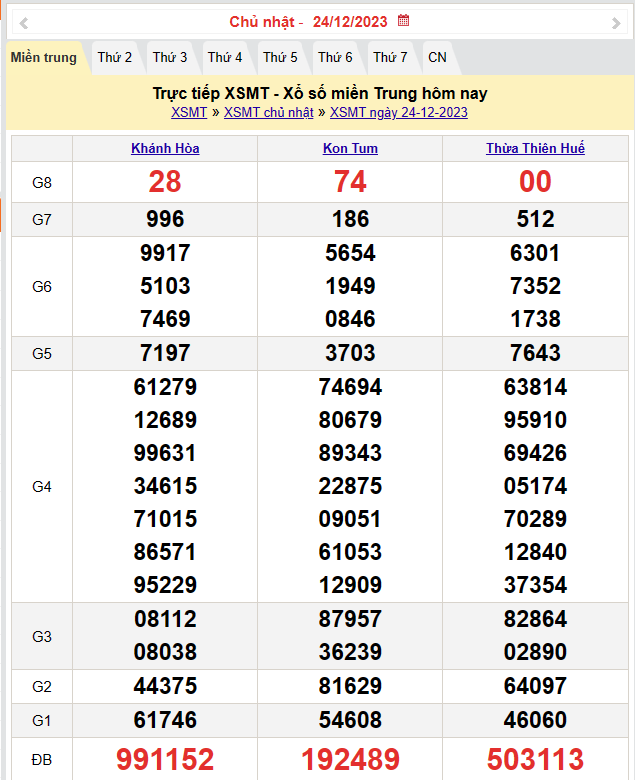
Task: Click G4 number 12909
Action: click(x=351, y=585)
